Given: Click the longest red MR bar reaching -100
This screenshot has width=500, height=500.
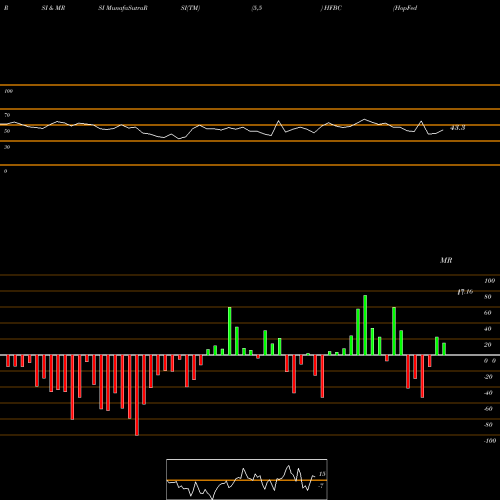Looking at the screenshot, I should 137,395.
